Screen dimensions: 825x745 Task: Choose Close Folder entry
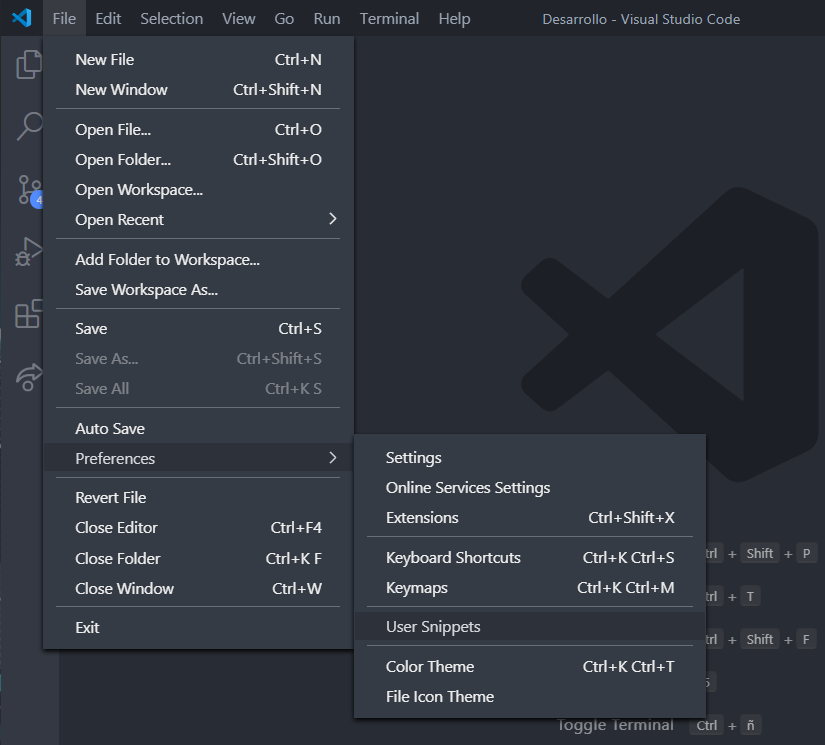coord(198,558)
